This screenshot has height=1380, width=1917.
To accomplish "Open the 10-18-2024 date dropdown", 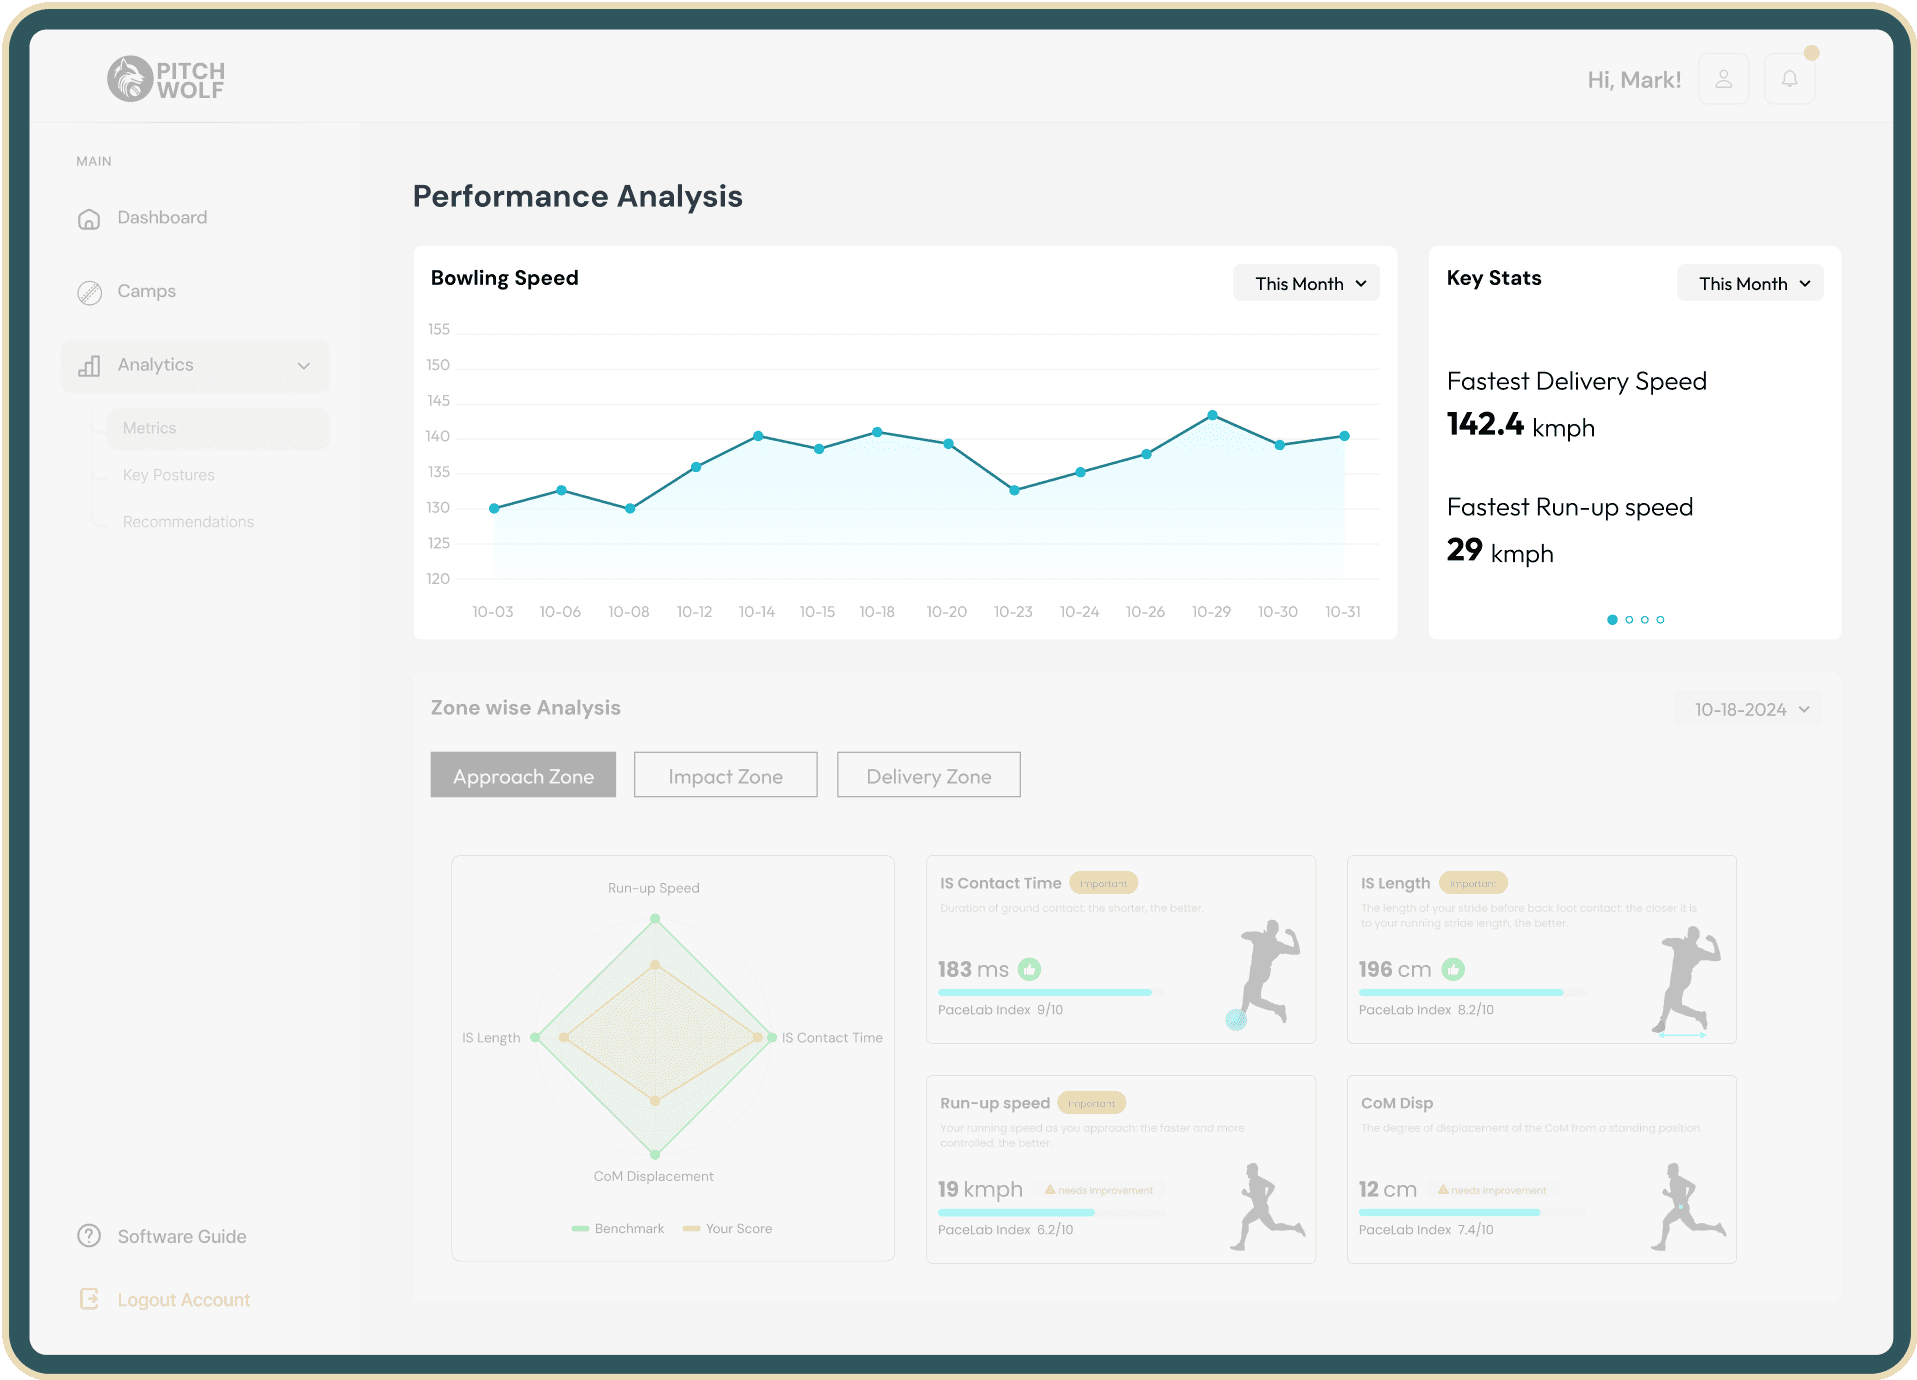I will pyautogui.click(x=1749, y=709).
